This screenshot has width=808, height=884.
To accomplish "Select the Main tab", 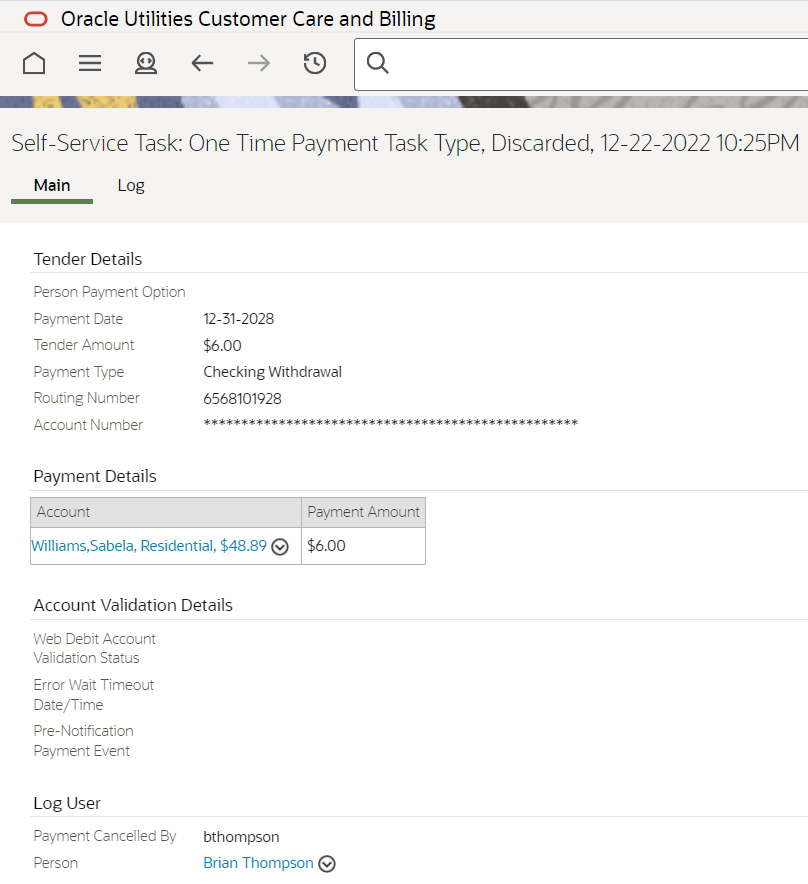I will 52,185.
